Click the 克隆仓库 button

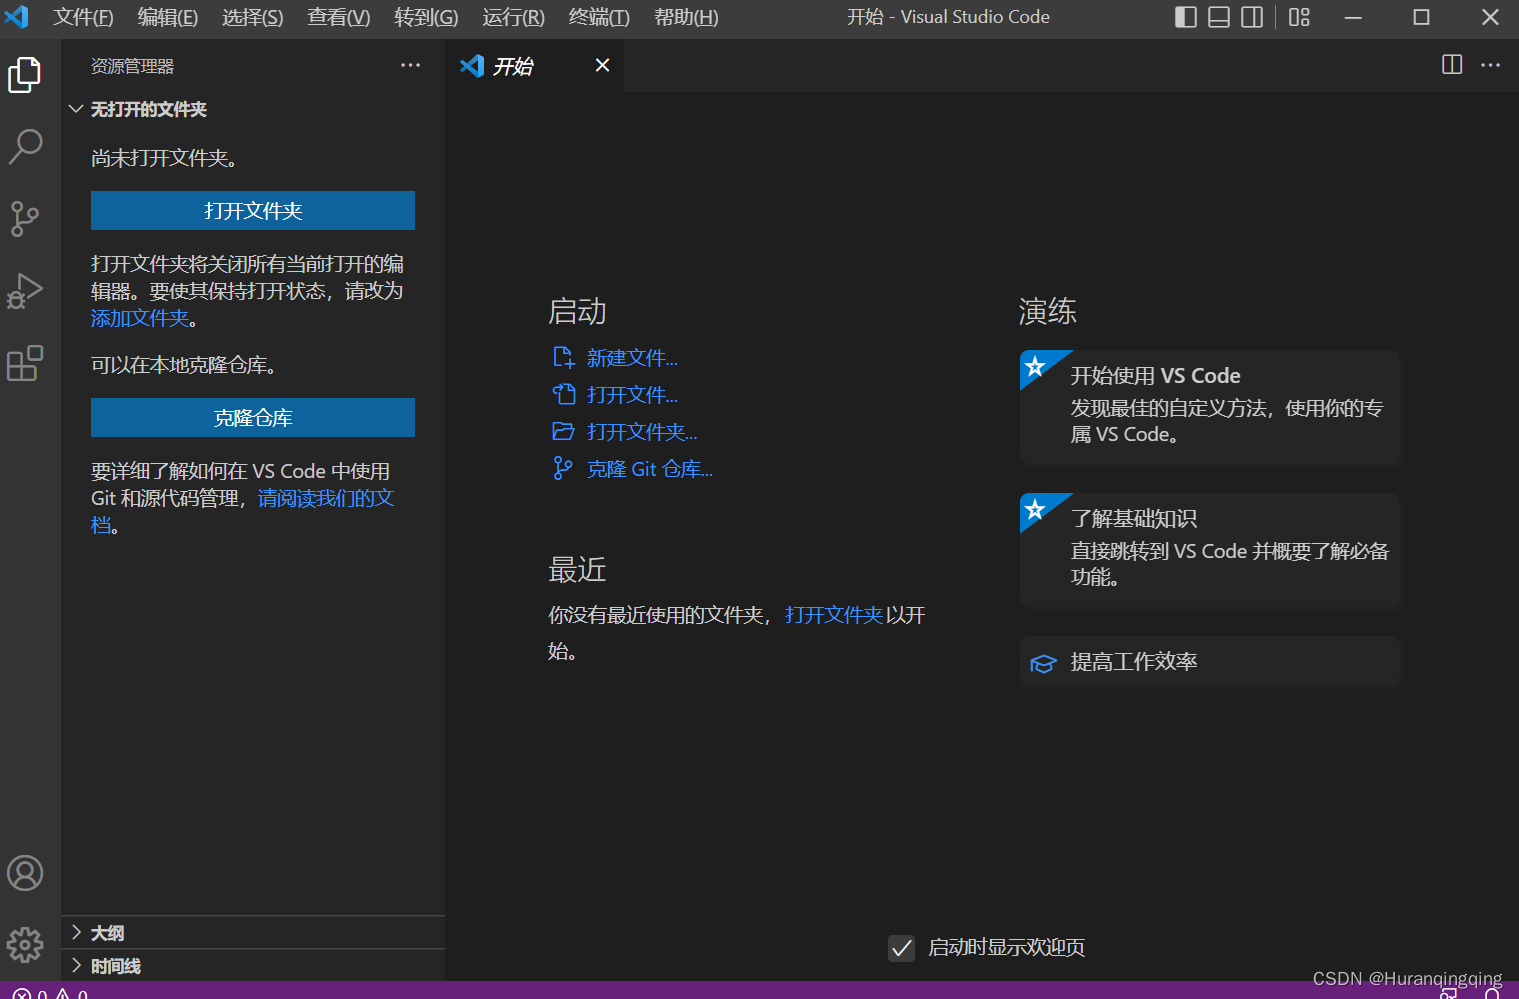click(x=253, y=417)
